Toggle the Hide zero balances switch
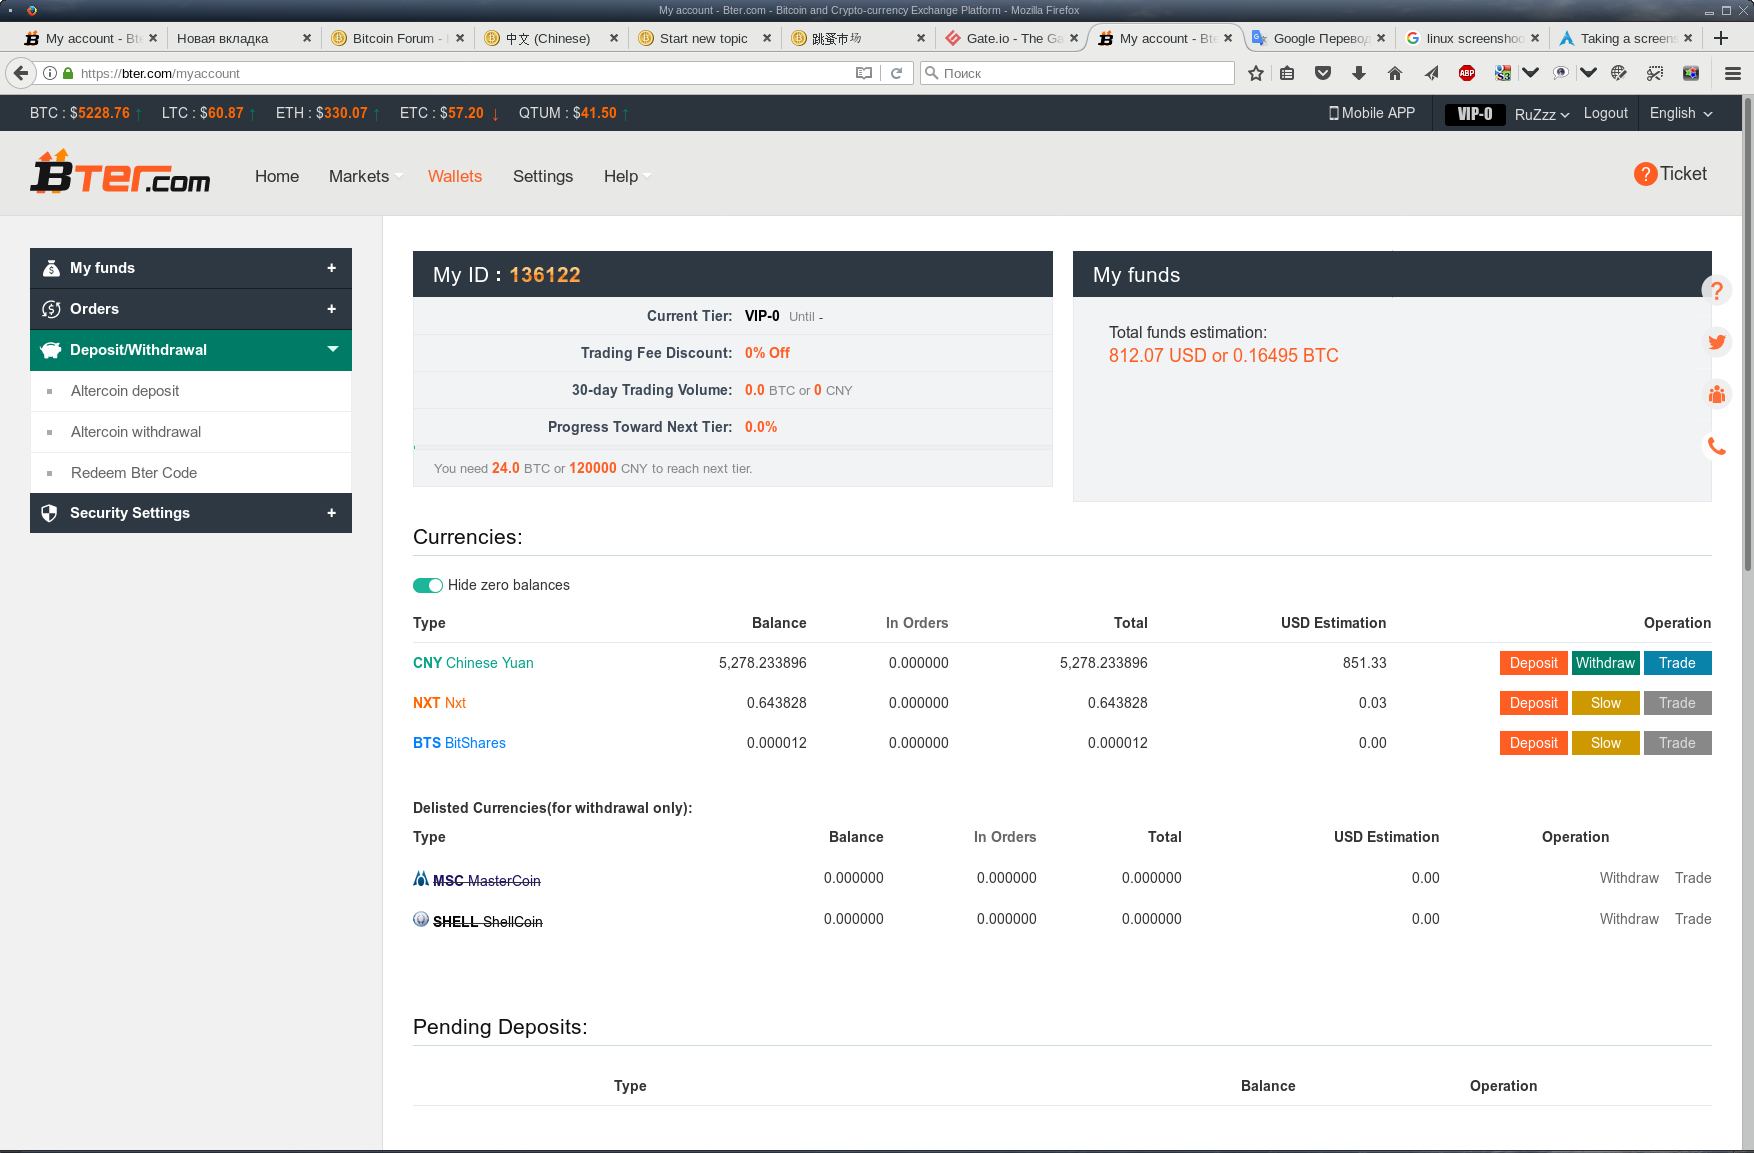 pos(428,585)
